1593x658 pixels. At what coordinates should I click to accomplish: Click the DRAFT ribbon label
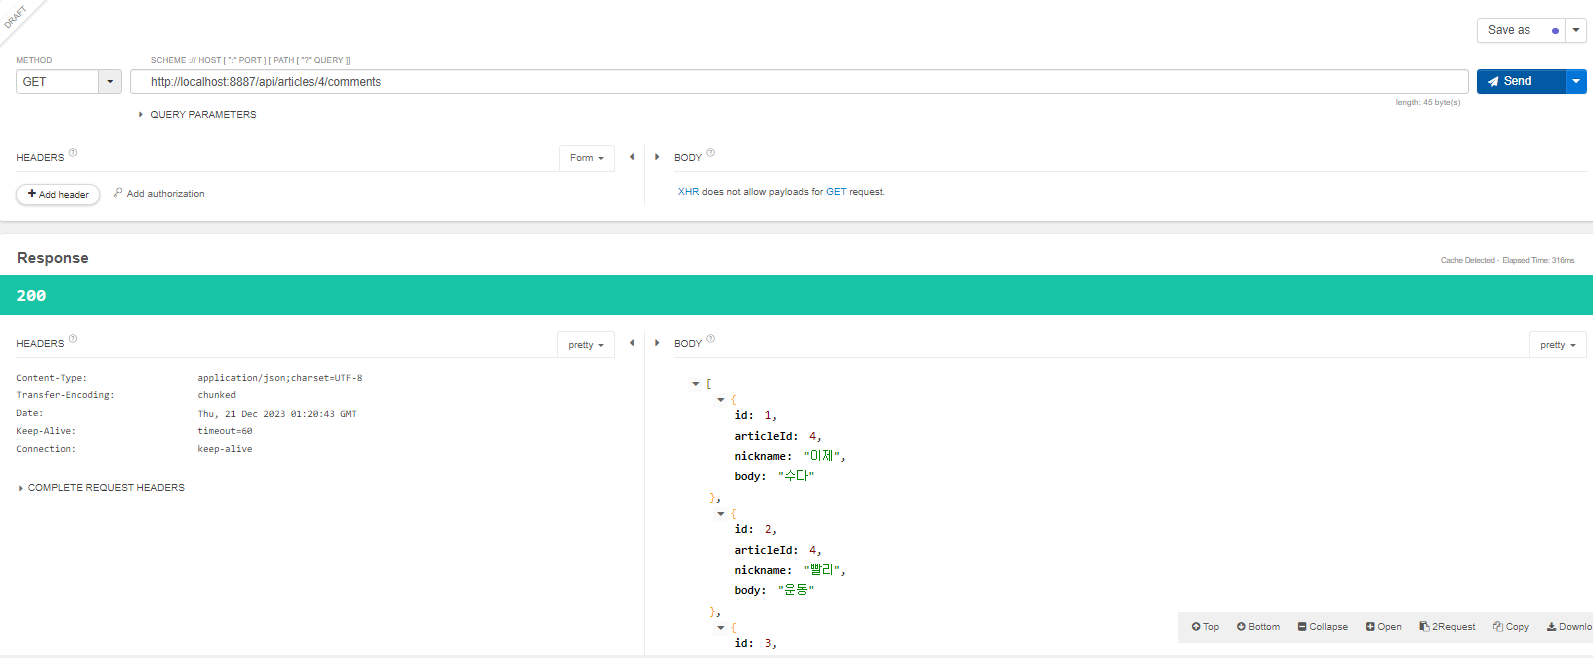click(15, 16)
